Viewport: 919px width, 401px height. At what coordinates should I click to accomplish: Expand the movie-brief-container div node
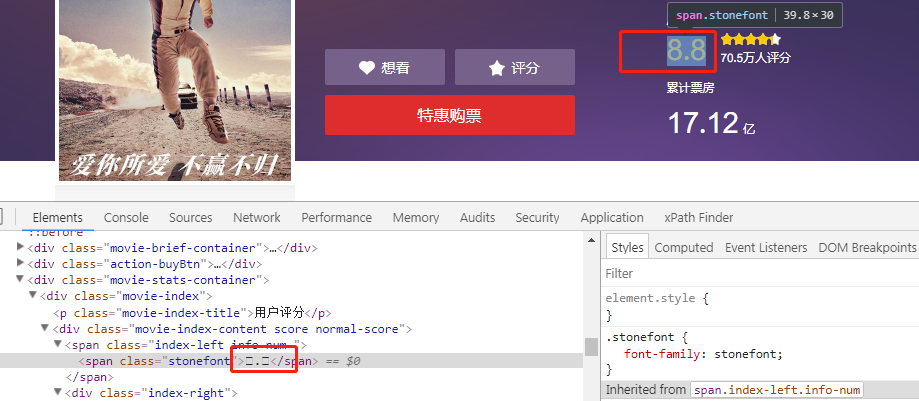[x=22, y=247]
